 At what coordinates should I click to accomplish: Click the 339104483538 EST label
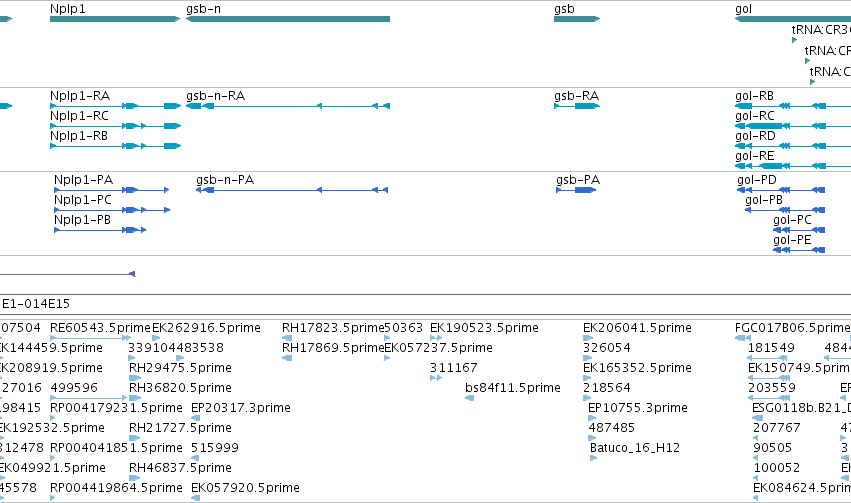click(x=176, y=348)
